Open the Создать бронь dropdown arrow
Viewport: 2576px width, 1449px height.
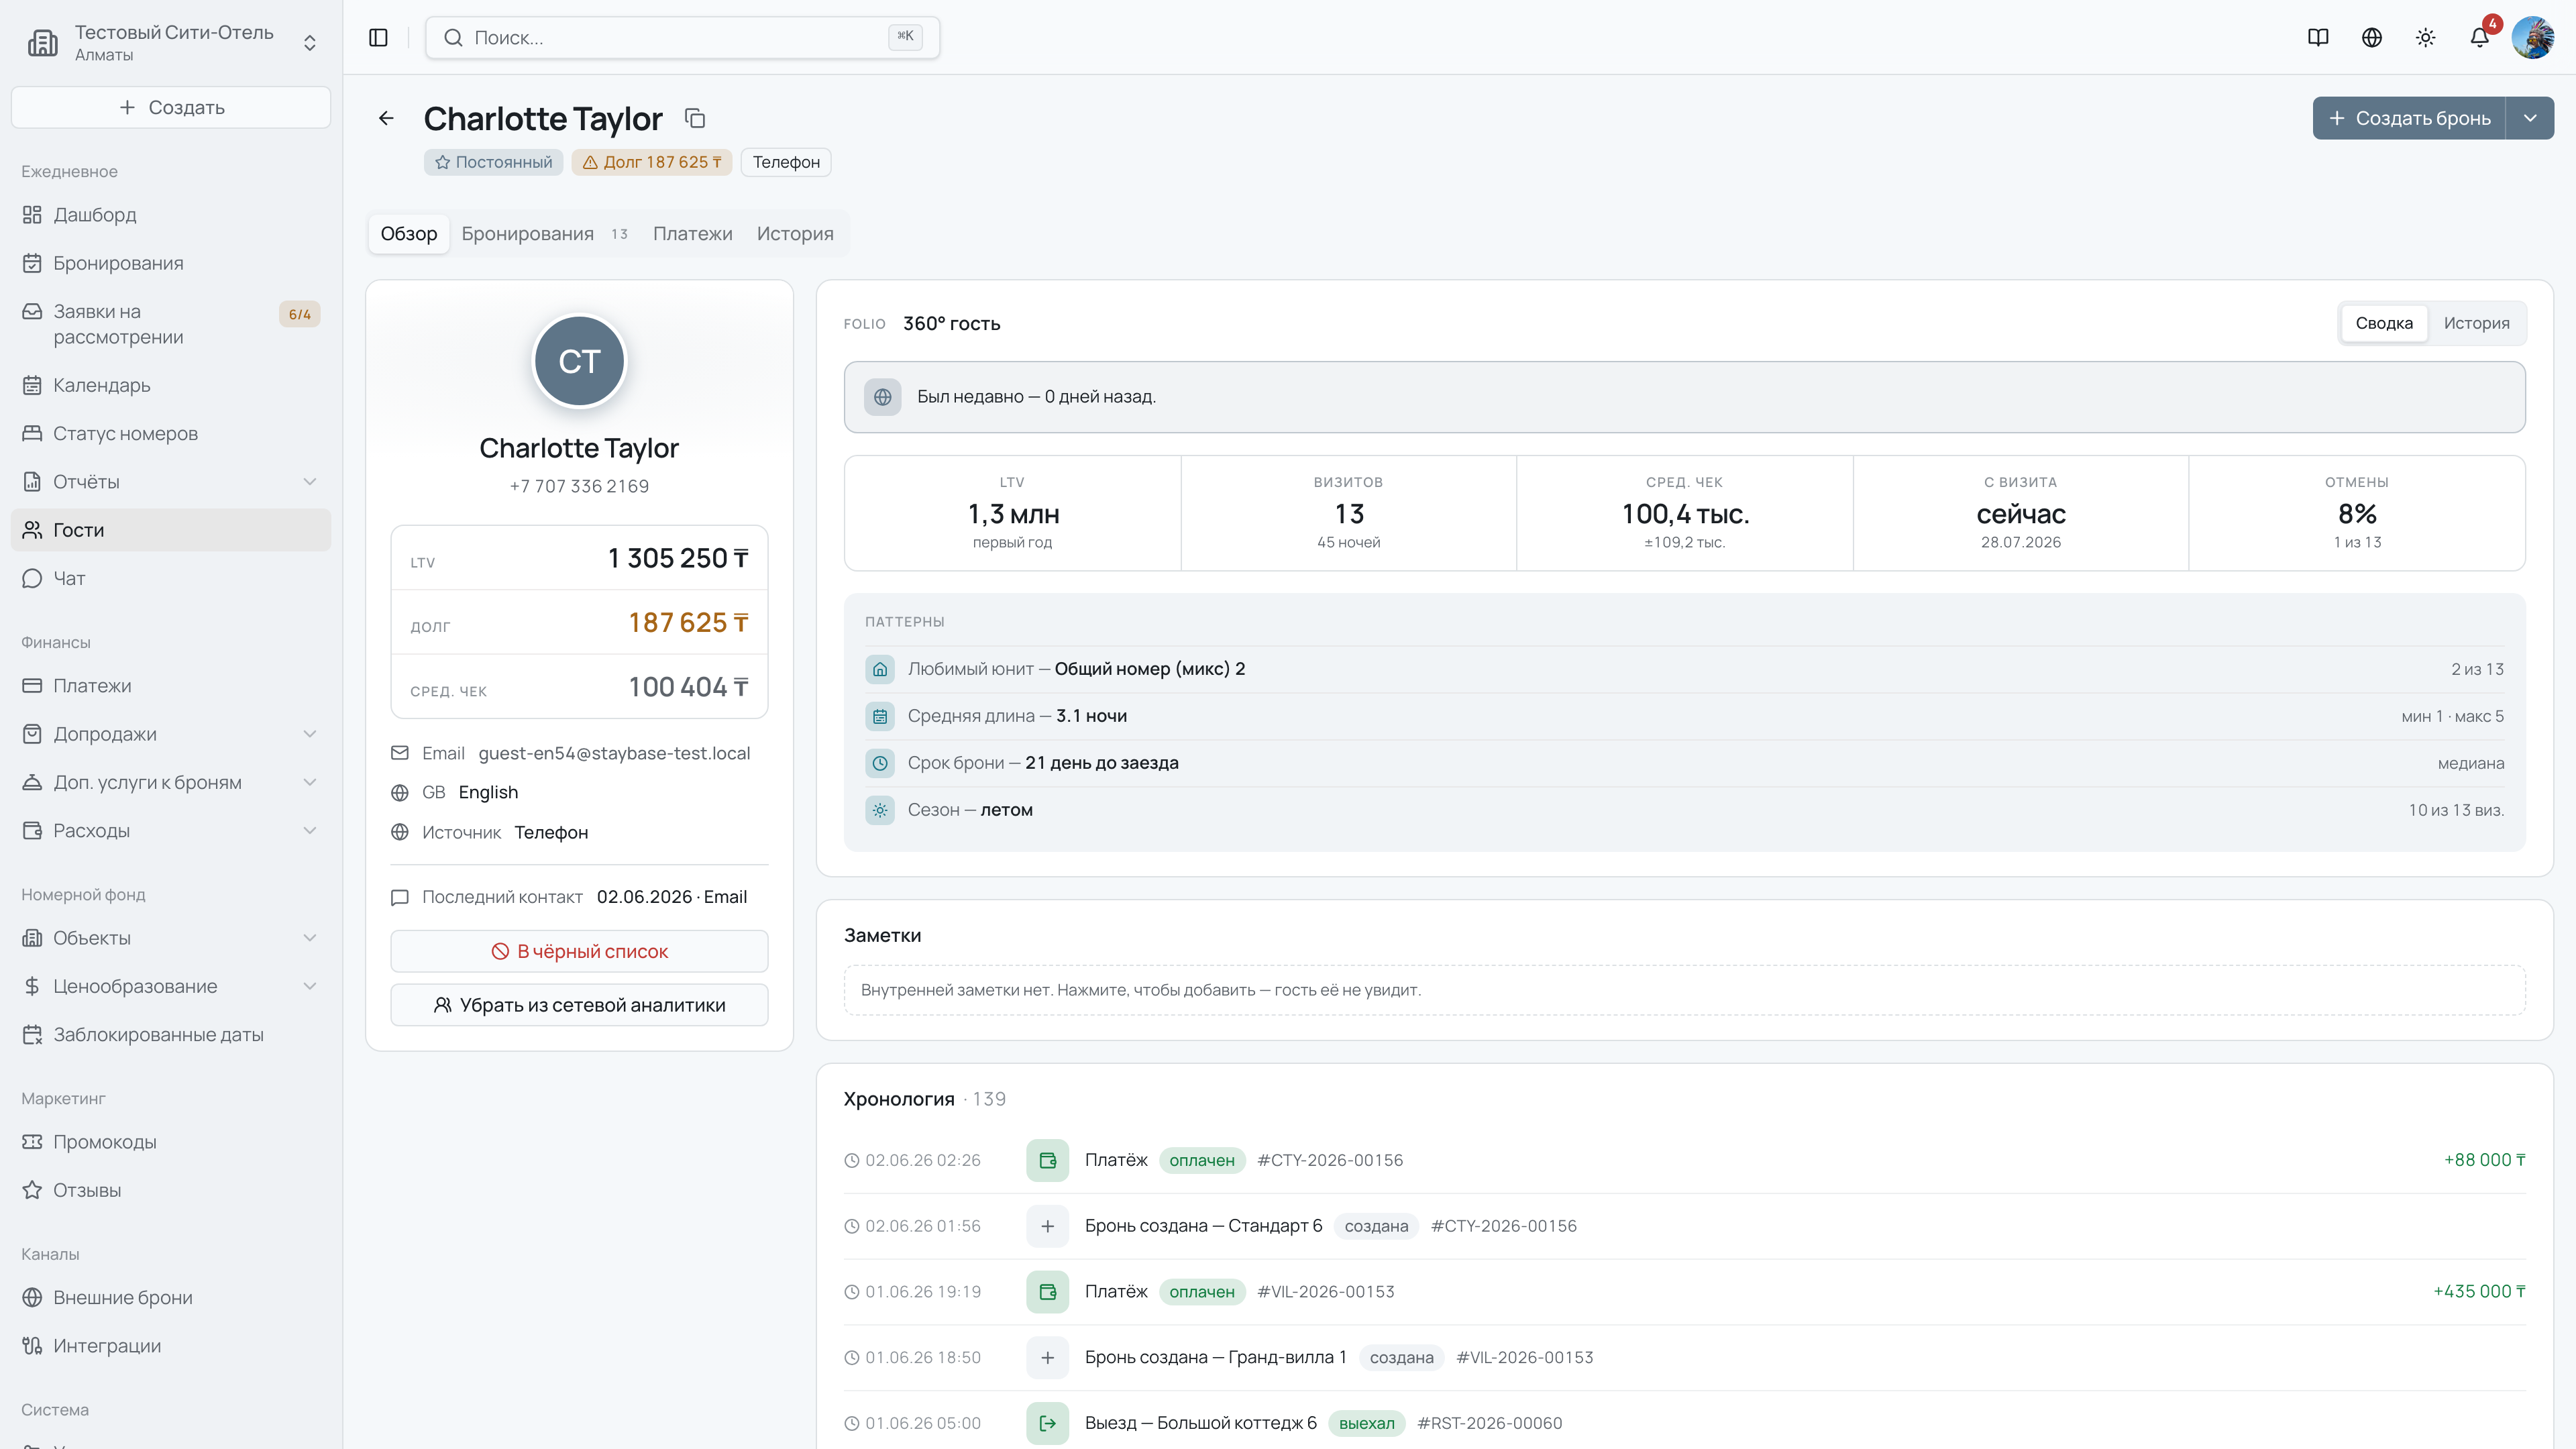click(x=2530, y=118)
